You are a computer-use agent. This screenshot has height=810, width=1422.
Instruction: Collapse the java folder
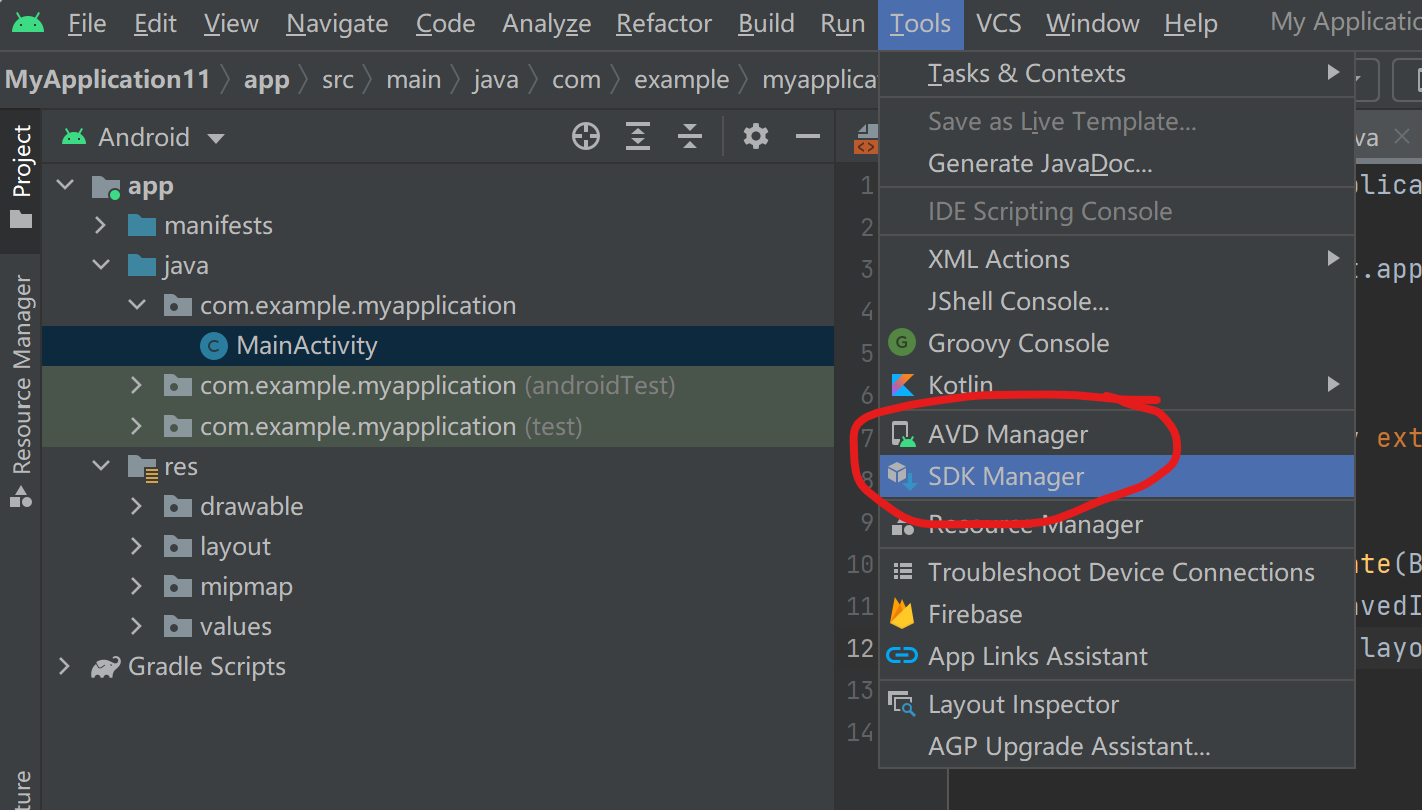click(x=101, y=266)
